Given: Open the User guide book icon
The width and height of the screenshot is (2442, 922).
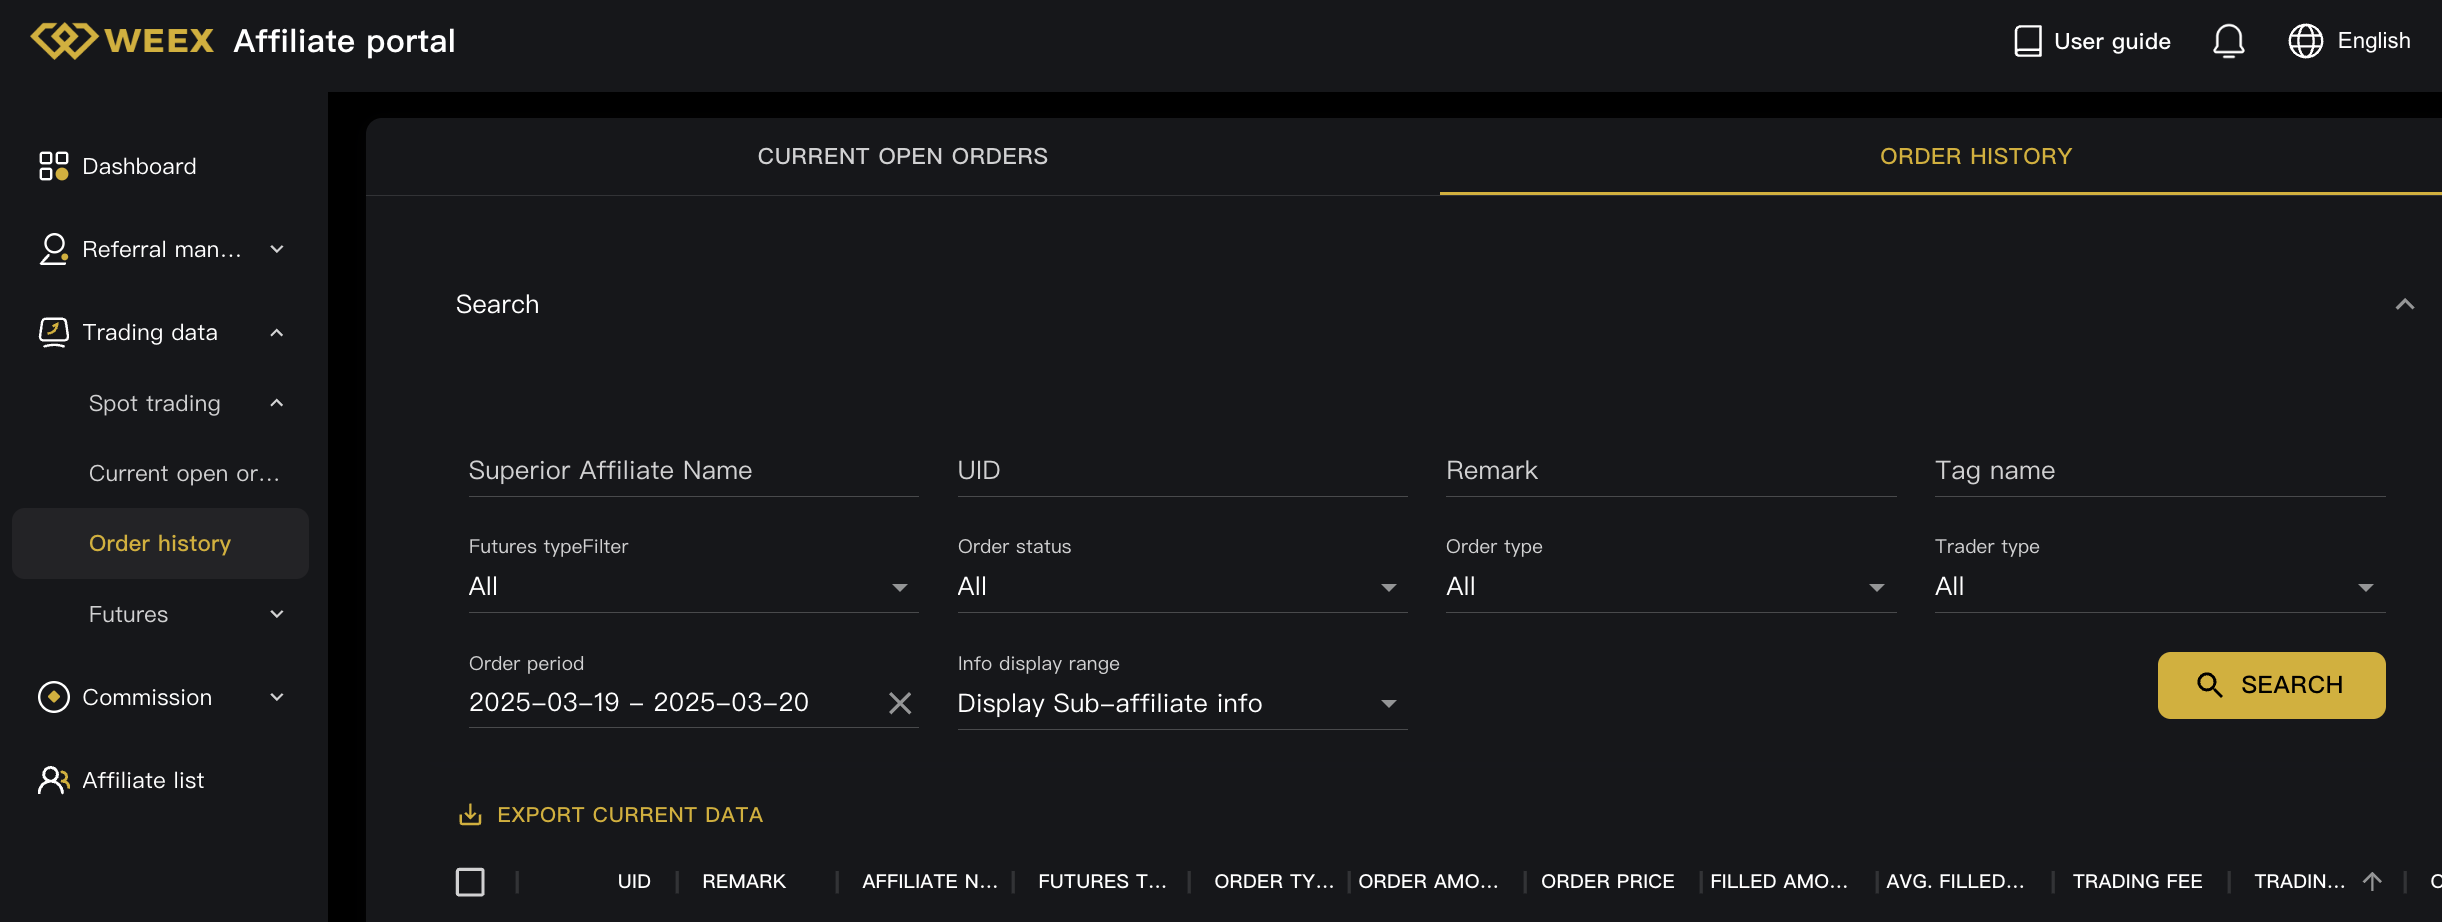Looking at the screenshot, I should (x=2027, y=41).
